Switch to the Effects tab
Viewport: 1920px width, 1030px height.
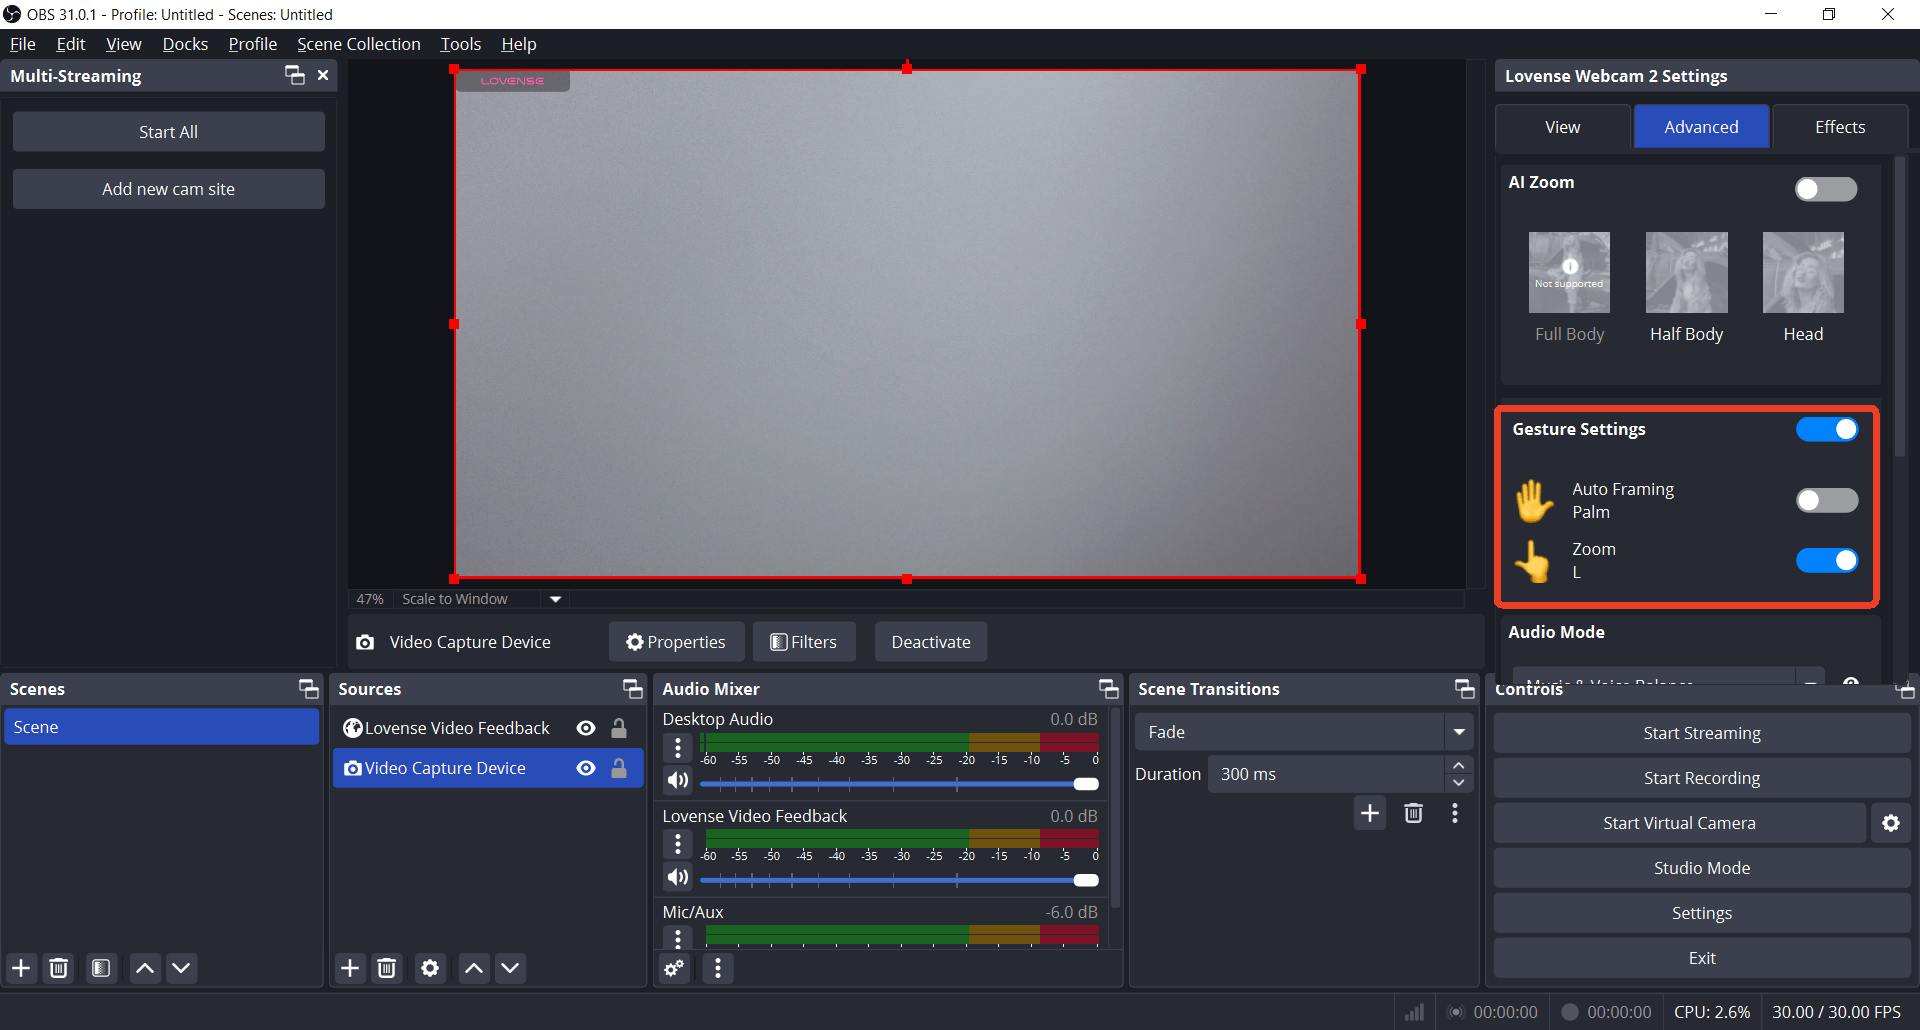point(1839,127)
